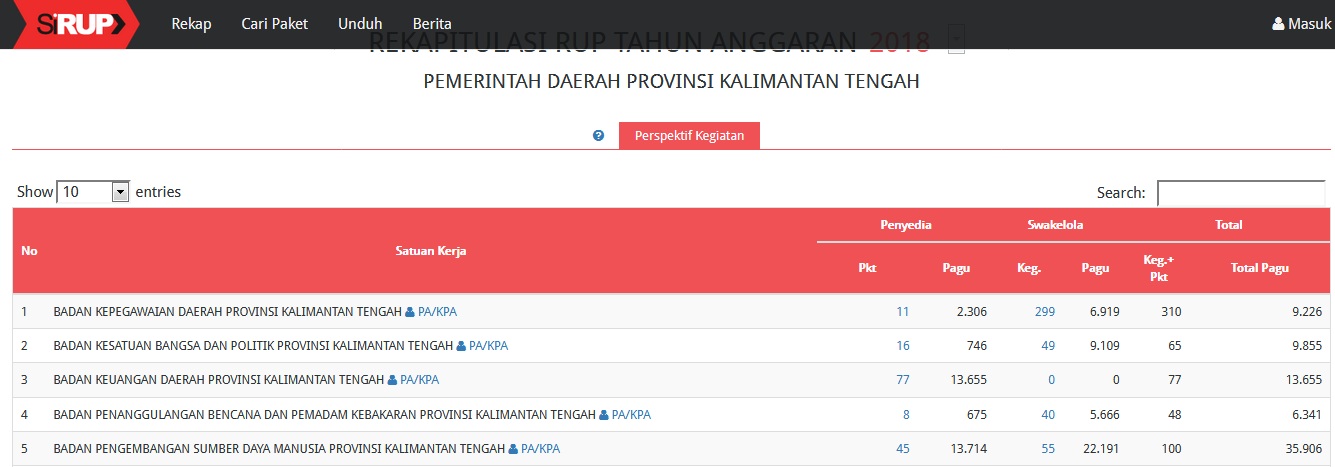The height and width of the screenshot is (467, 1335).
Task: Click the blue help question mark icon
Action: tap(598, 136)
